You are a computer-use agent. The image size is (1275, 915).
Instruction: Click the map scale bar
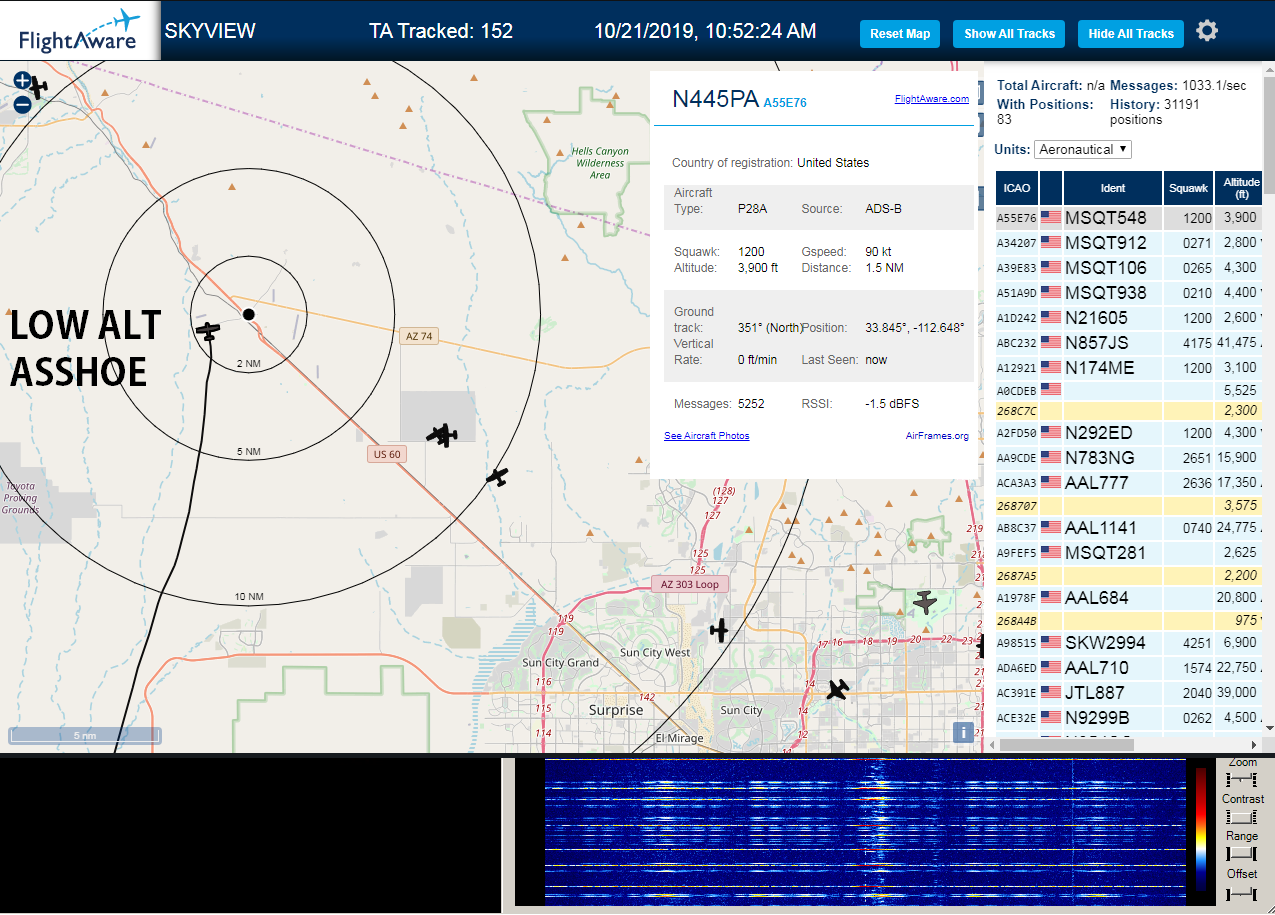(x=85, y=736)
